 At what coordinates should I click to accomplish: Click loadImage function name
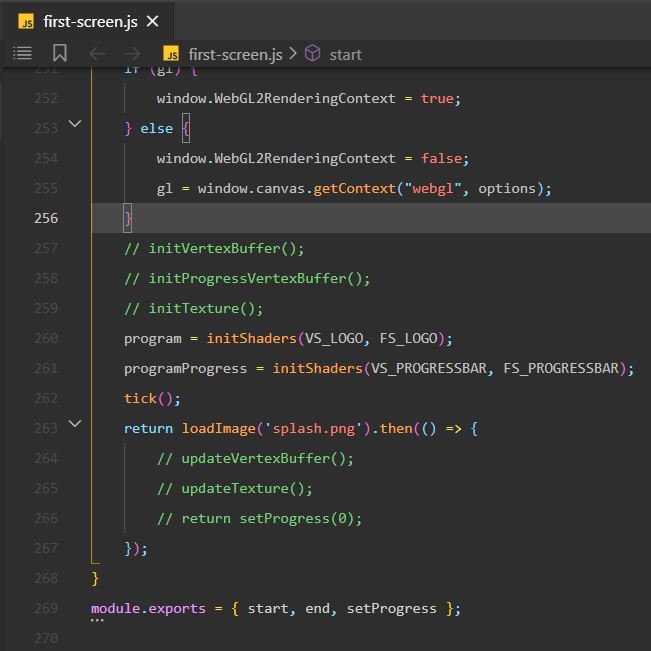(x=218, y=428)
